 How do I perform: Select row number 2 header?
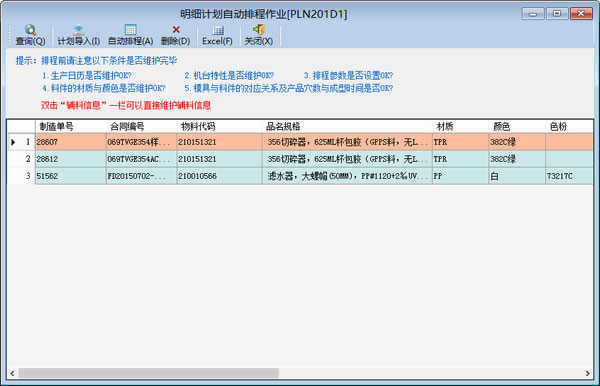pyautogui.click(x=21, y=159)
